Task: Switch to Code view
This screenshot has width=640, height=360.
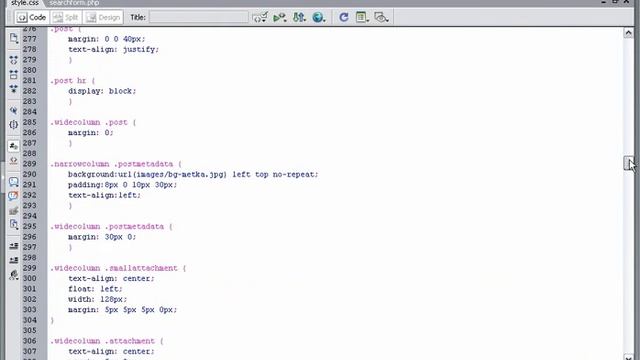Action: [x=32, y=18]
